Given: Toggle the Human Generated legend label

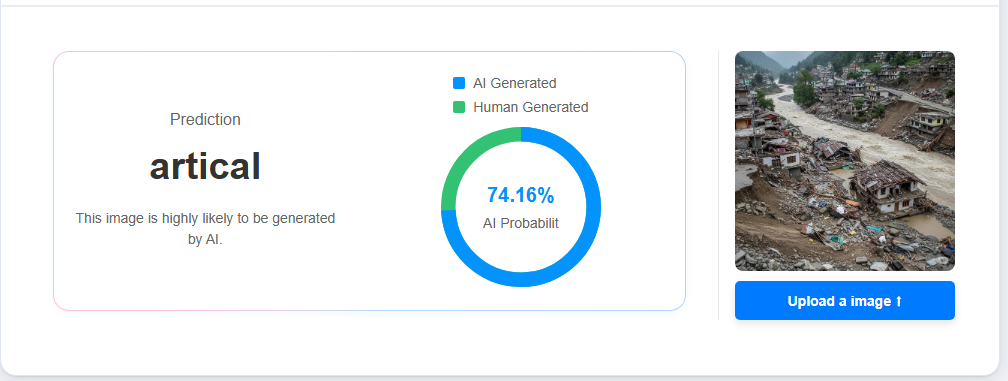Looking at the screenshot, I should click(x=530, y=107).
